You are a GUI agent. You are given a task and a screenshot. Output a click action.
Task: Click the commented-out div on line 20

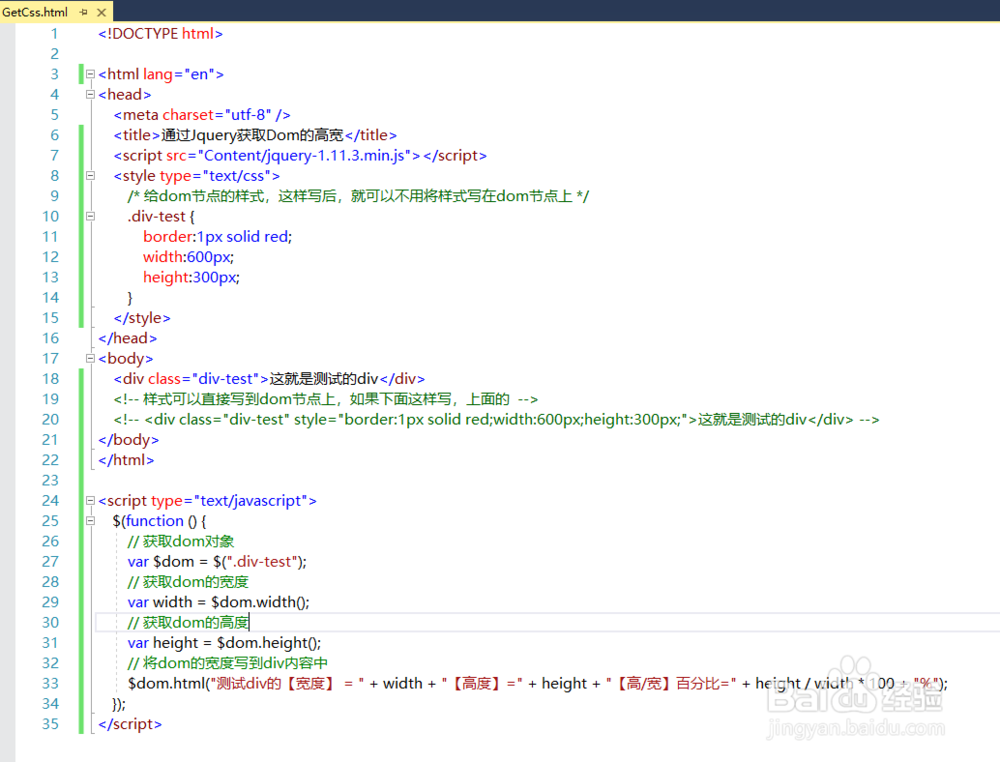[497, 420]
